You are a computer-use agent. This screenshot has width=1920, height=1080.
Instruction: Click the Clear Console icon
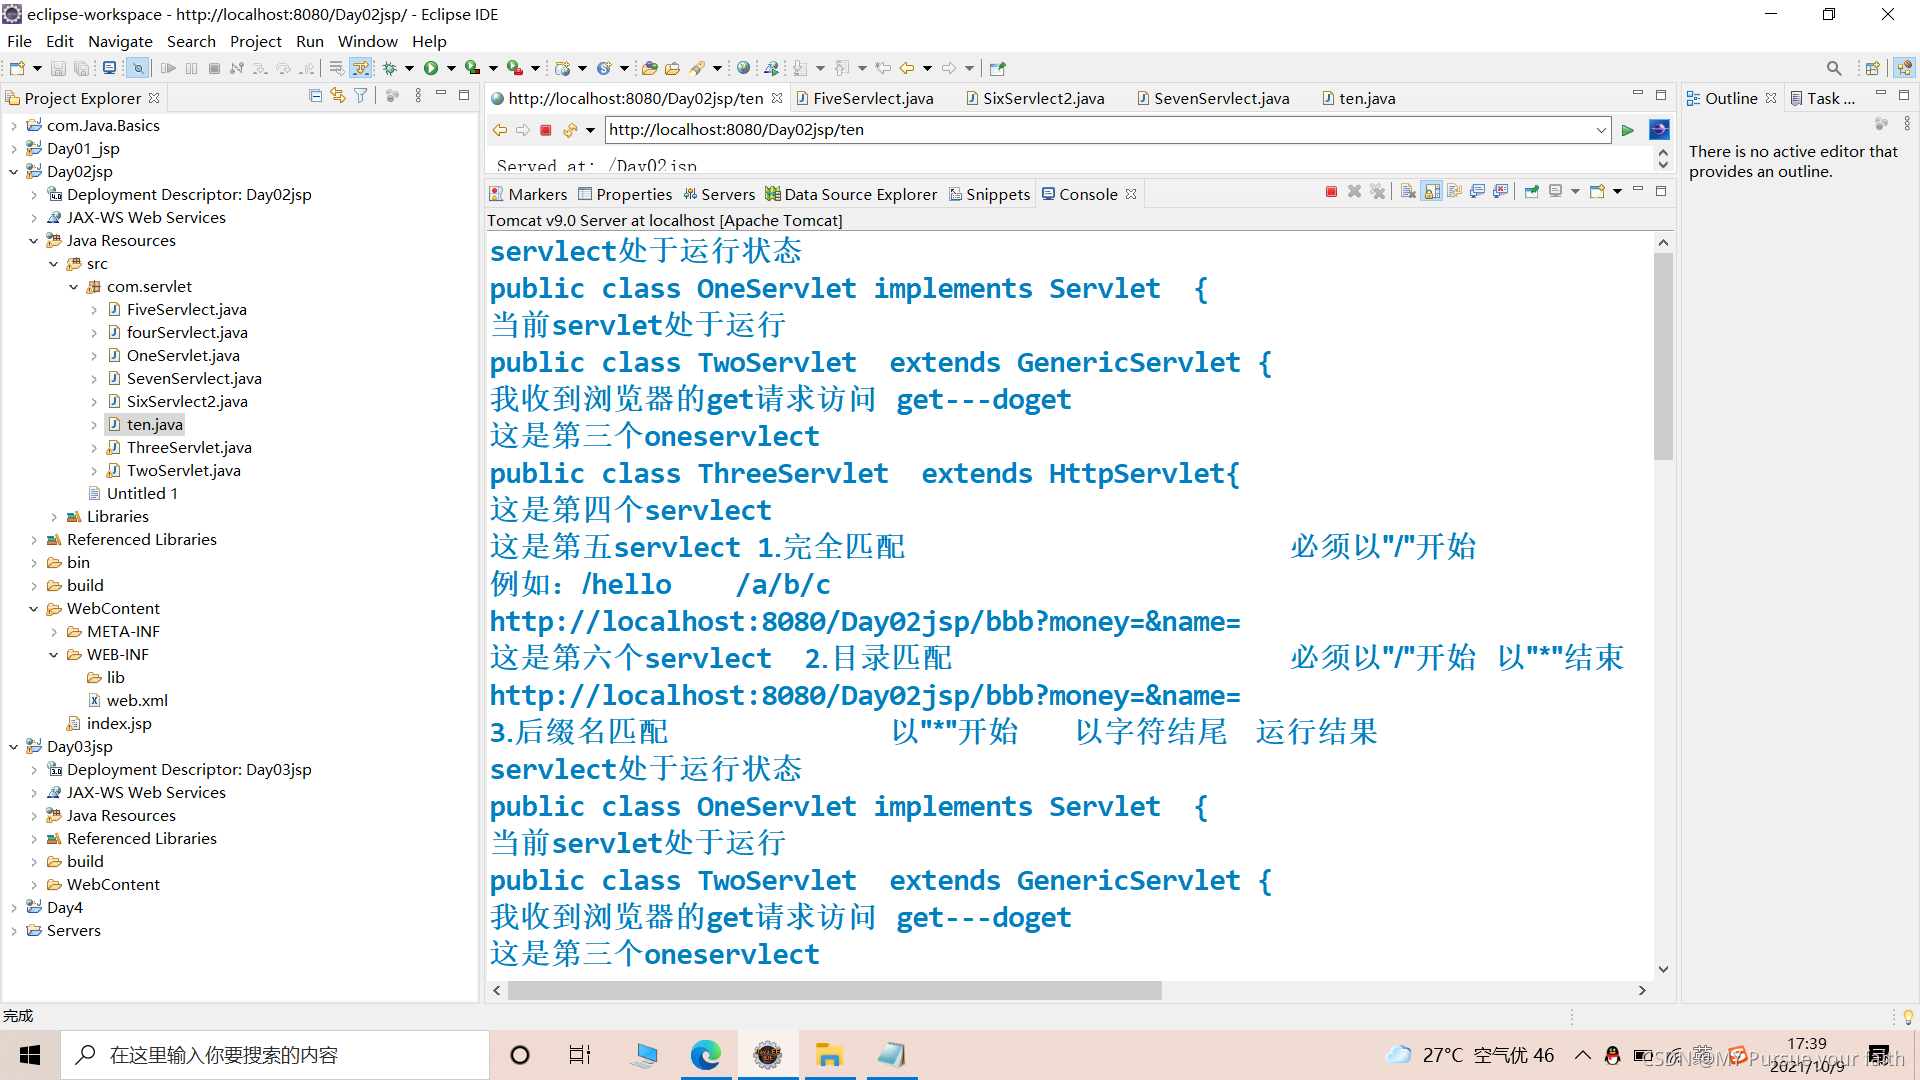1408,192
